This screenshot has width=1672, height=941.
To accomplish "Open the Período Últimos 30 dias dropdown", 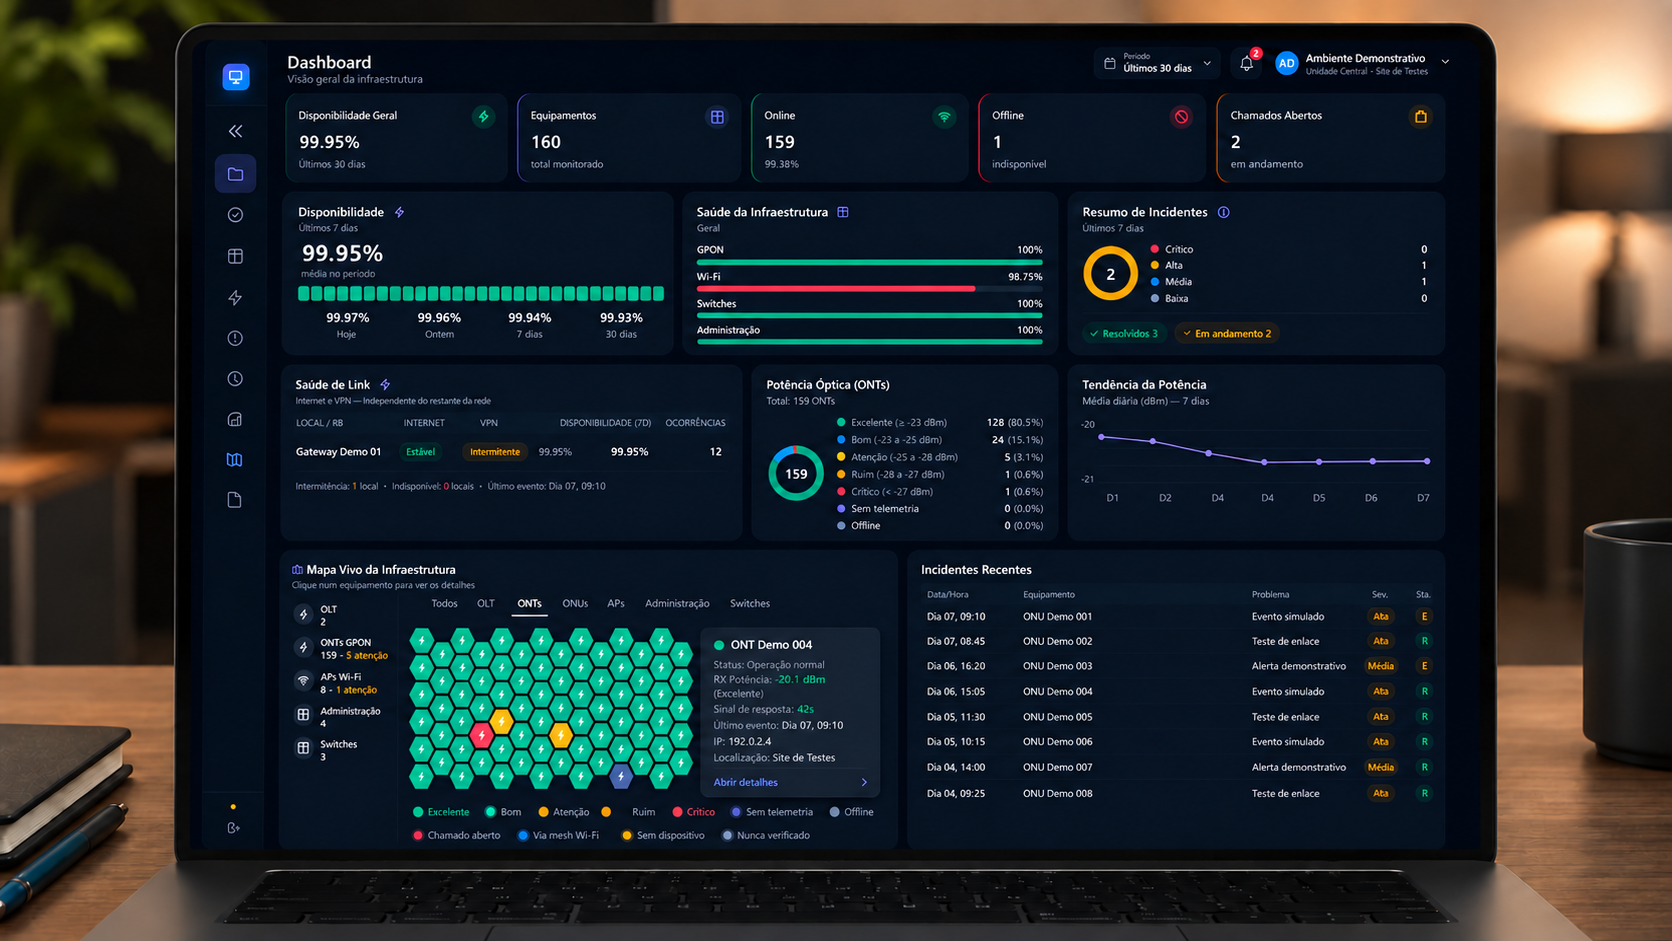I will 1158,63.
